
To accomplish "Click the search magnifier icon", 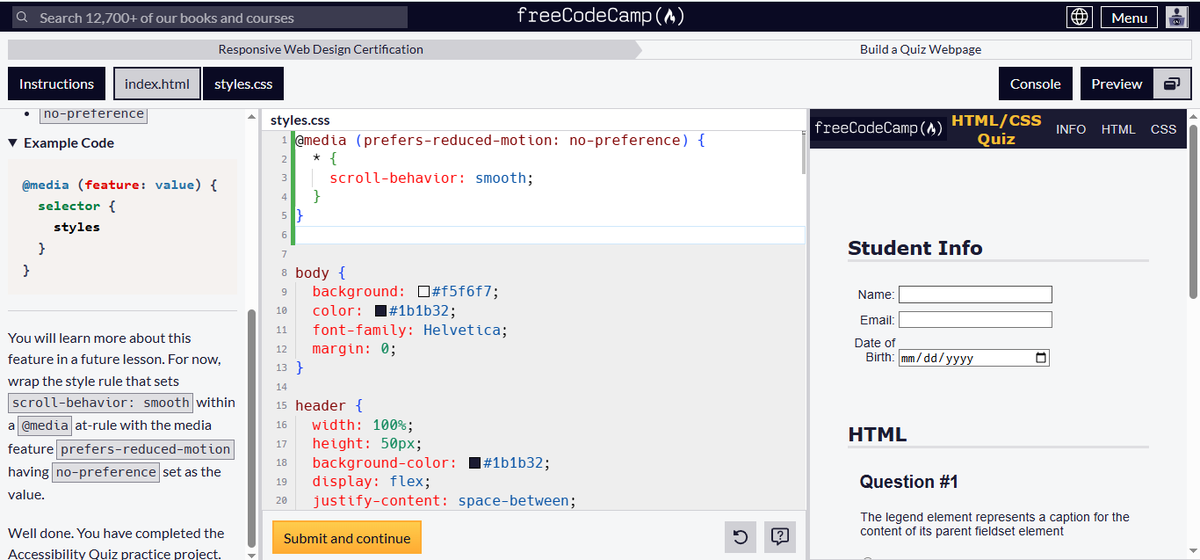I will pyautogui.click(x=21, y=18).
